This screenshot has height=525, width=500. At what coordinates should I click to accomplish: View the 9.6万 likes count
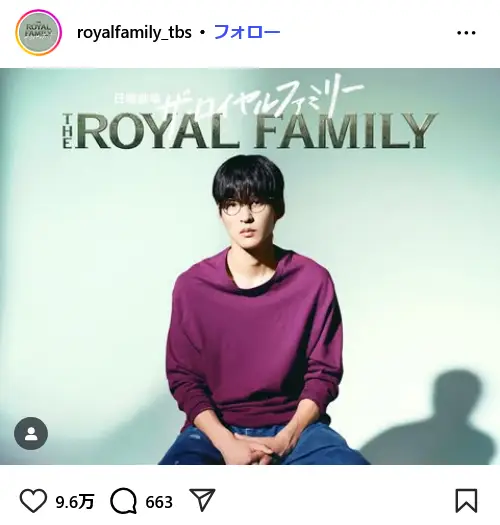click(x=75, y=502)
